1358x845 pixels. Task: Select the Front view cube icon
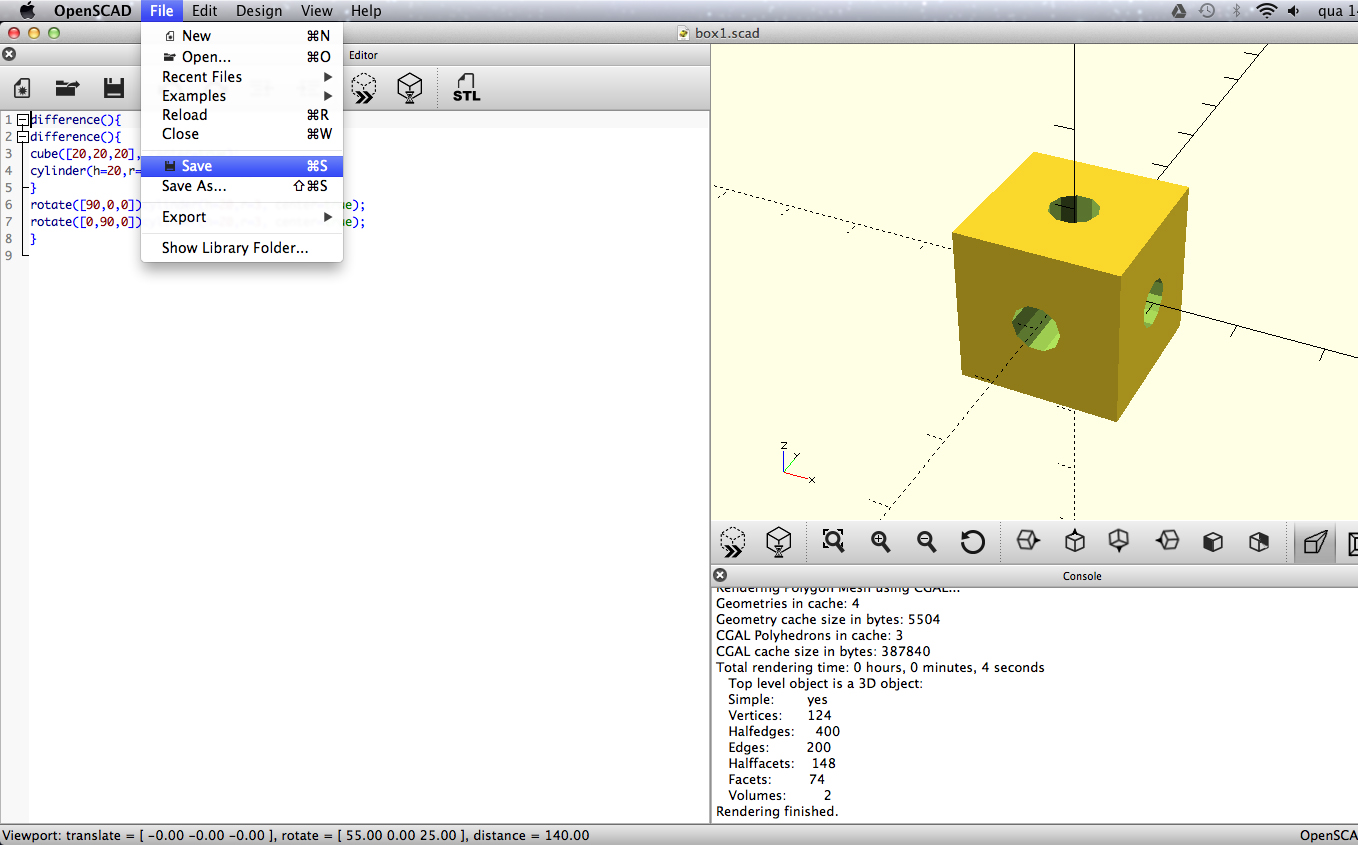1213,542
